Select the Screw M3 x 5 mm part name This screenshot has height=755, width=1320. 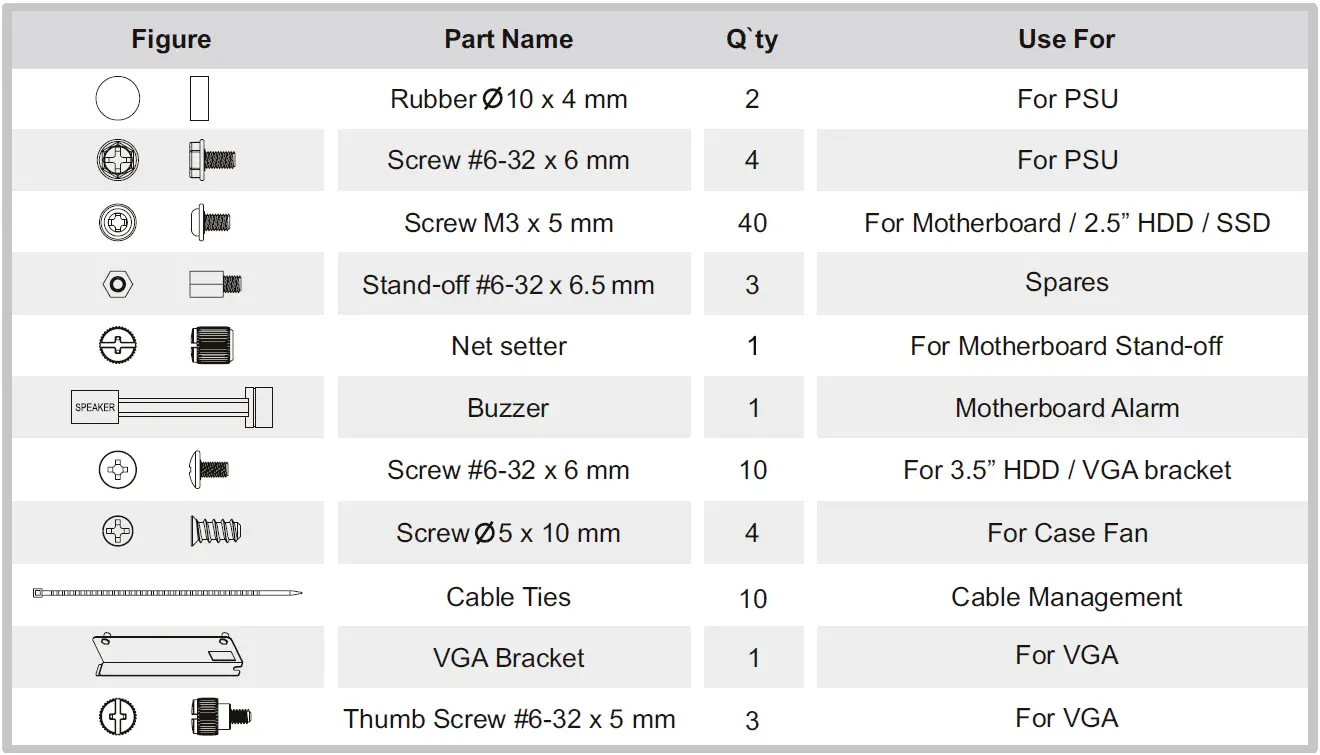tap(508, 223)
